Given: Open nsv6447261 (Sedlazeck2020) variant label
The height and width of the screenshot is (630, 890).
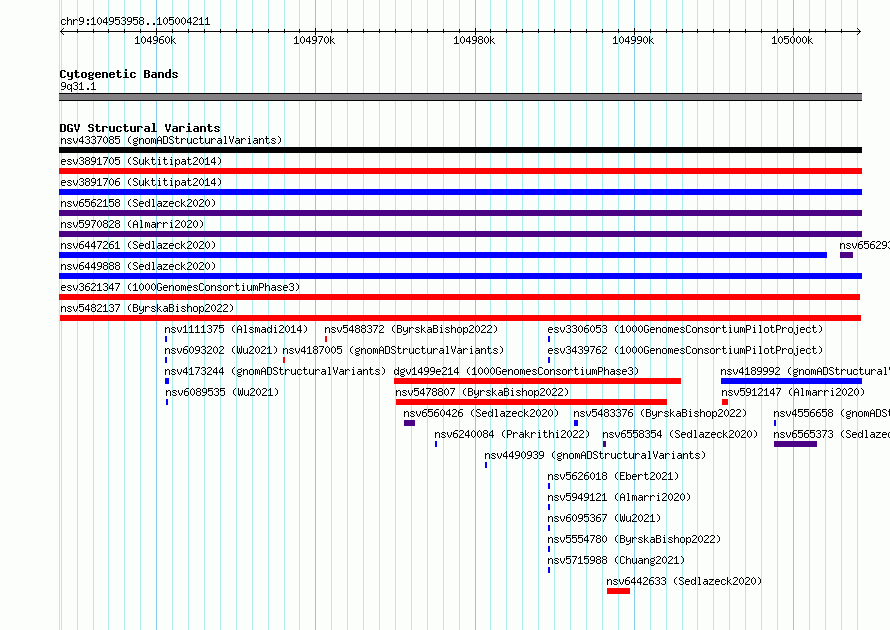Looking at the screenshot, I should [x=138, y=245].
